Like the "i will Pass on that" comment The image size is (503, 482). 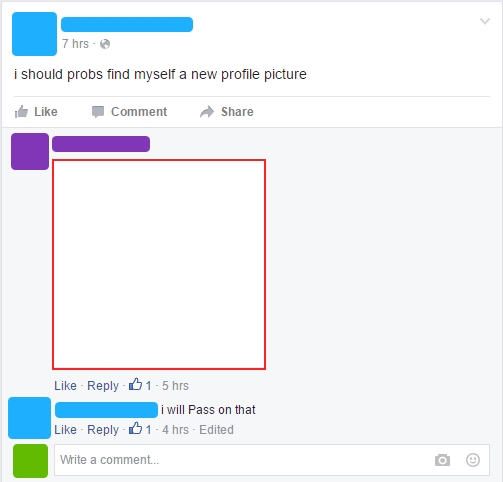click(x=65, y=430)
